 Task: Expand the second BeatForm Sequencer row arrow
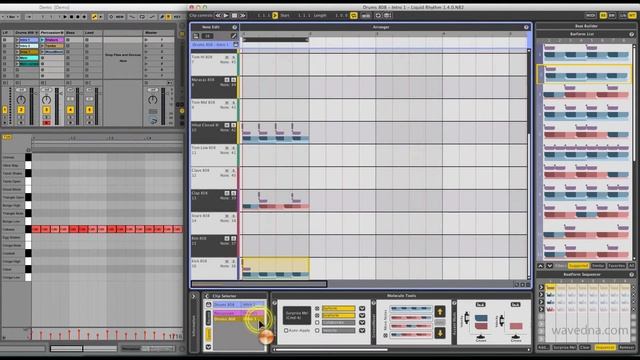(541, 295)
